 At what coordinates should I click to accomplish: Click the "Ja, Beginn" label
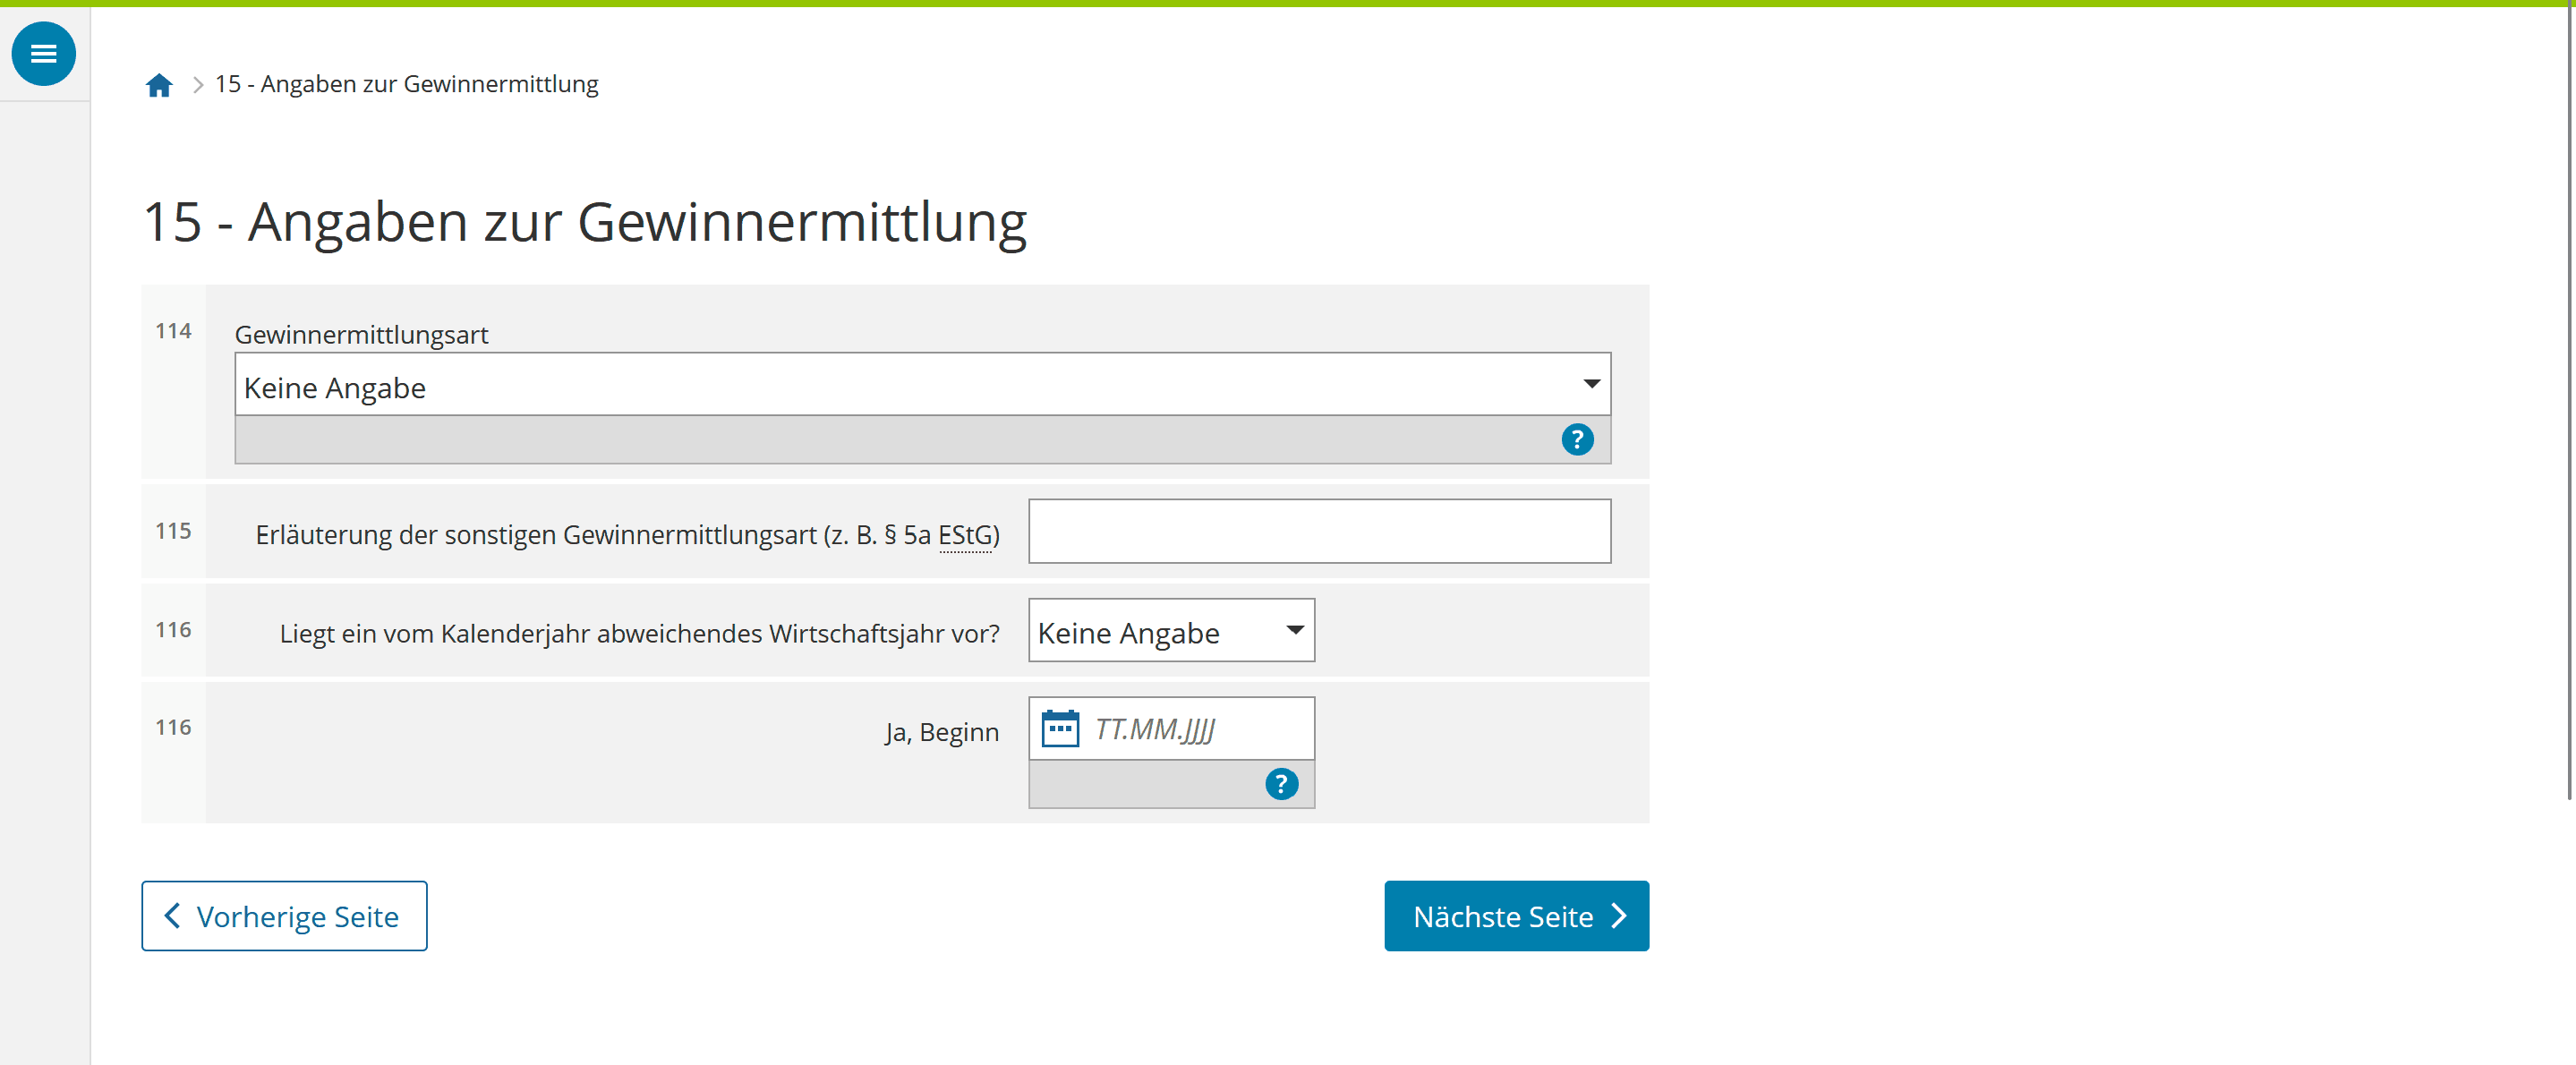941,733
